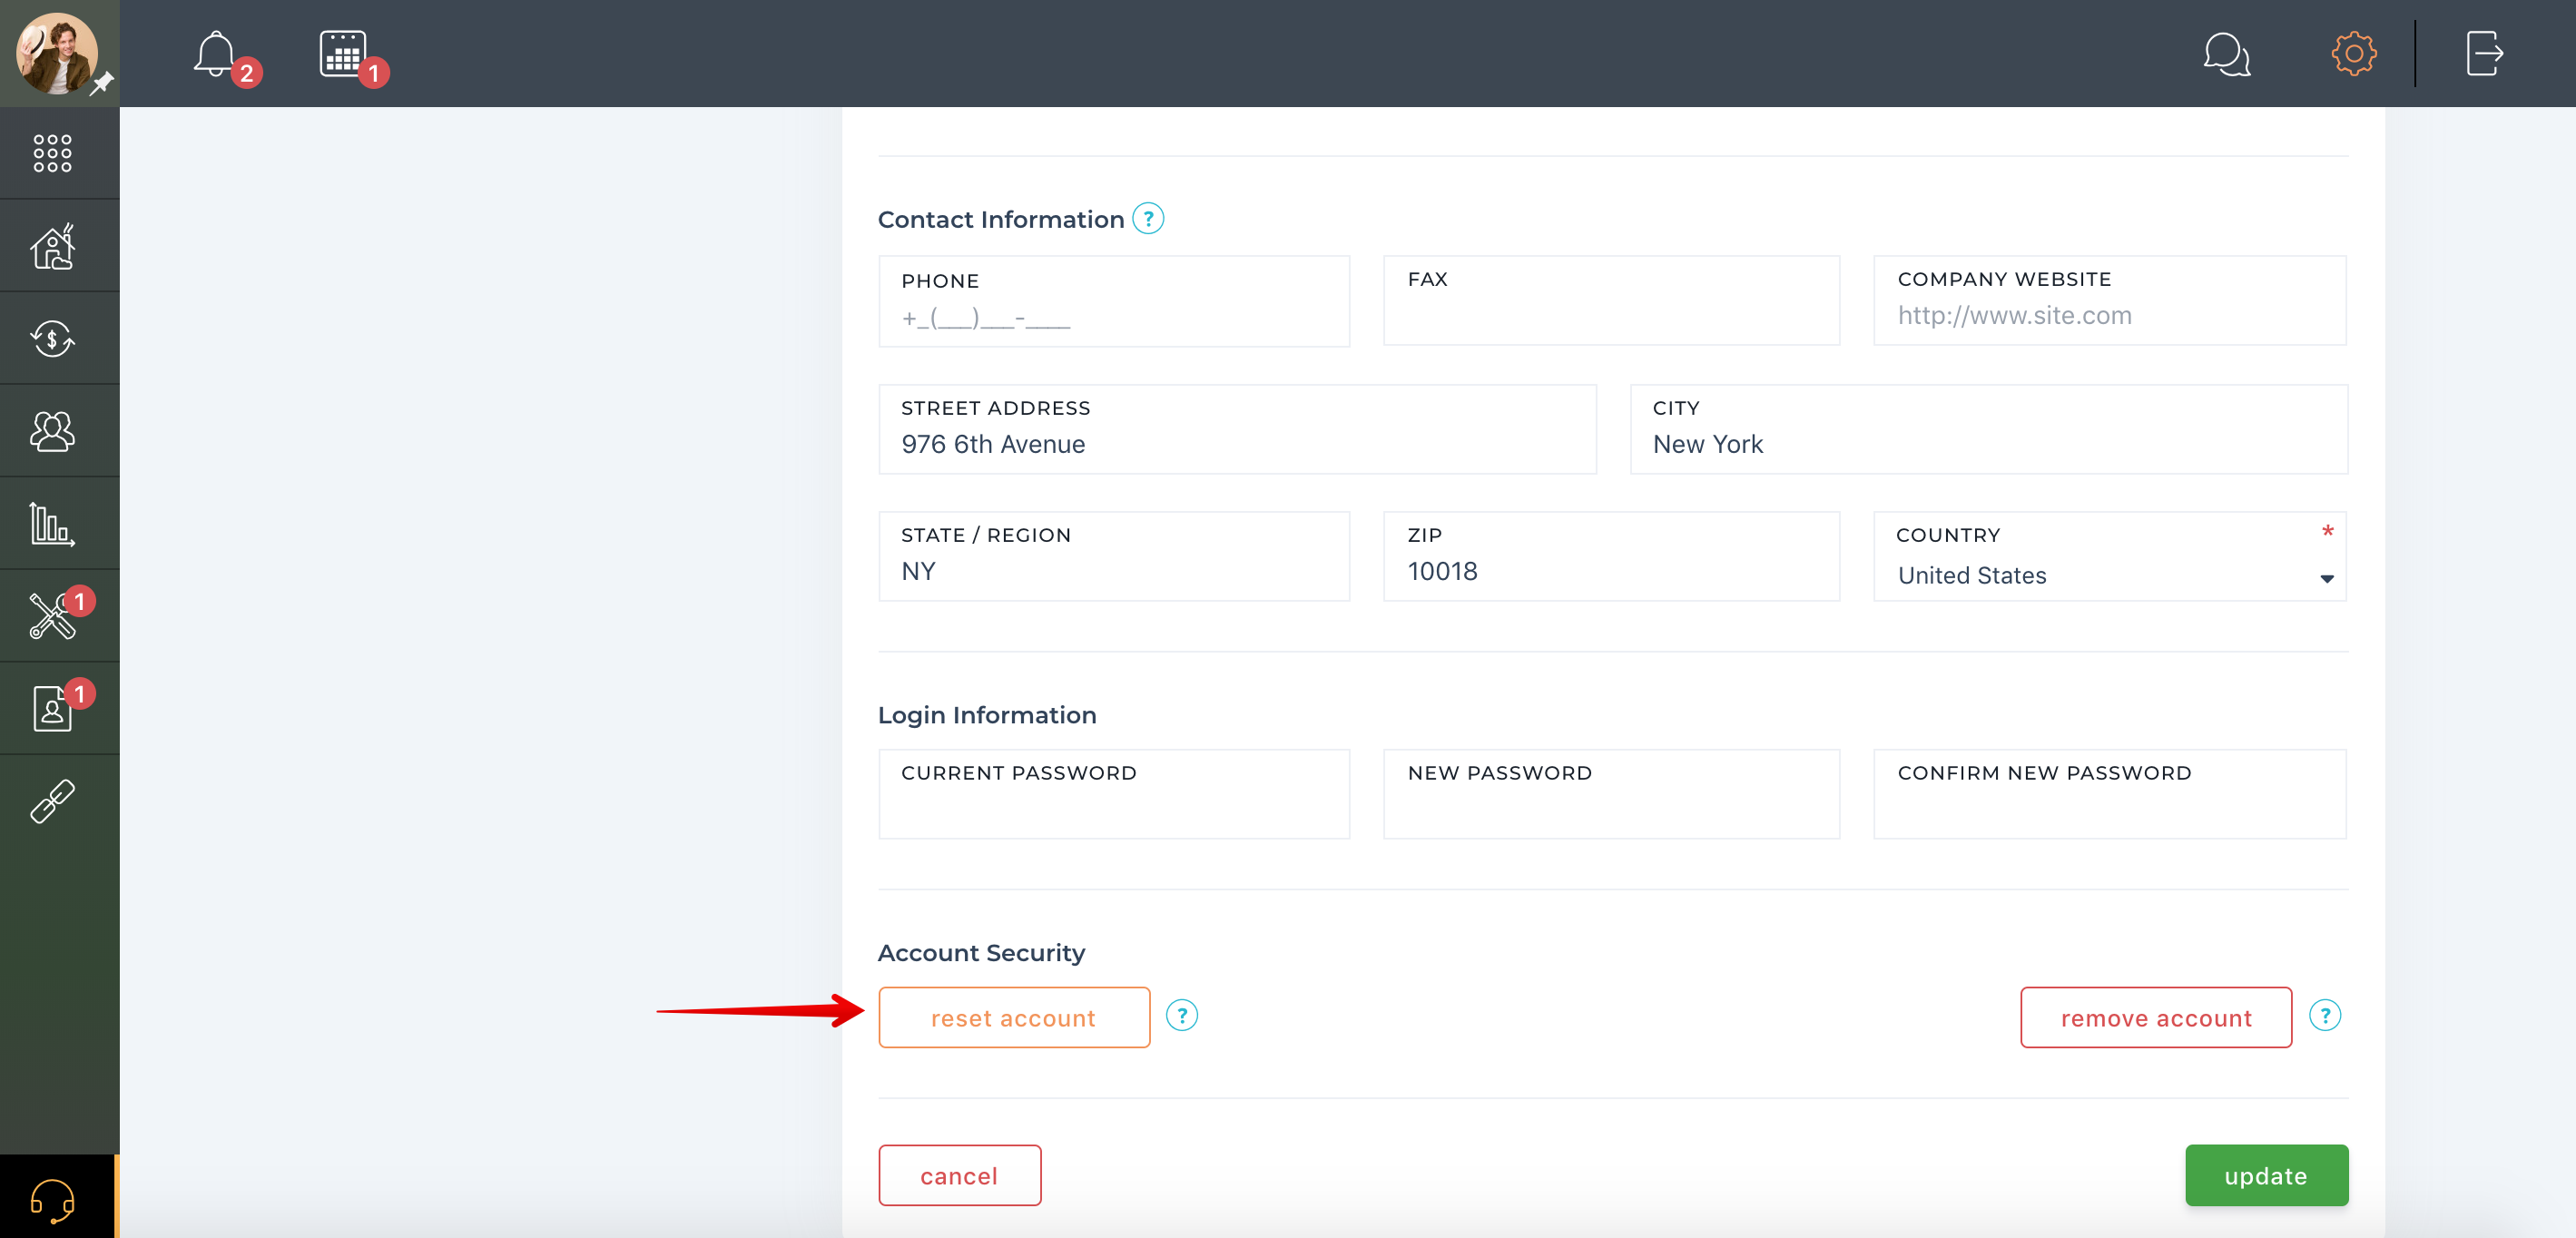Click the ZIP field
Image resolution: width=2576 pixels, height=1238 pixels.
coord(1611,557)
